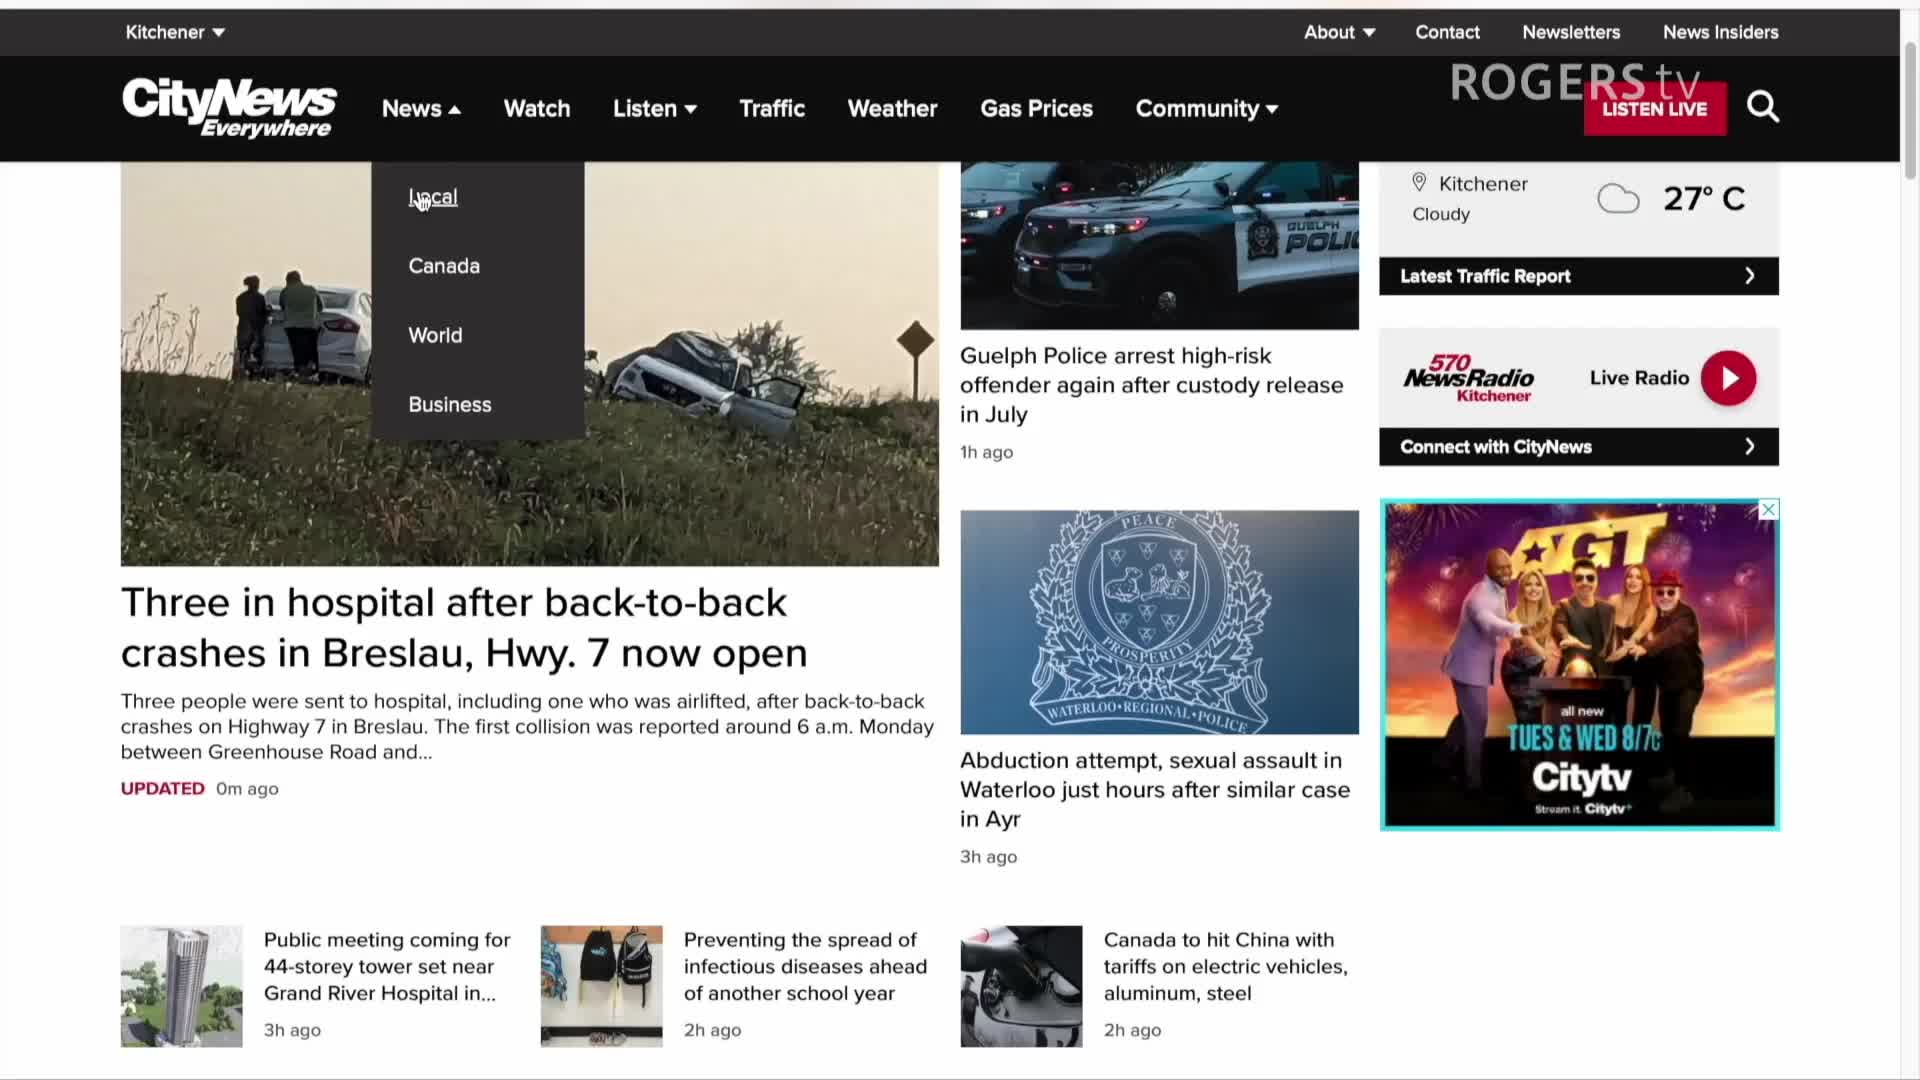
Task: Click the Kitchener location pin icon
Action: pyautogui.click(x=1419, y=183)
